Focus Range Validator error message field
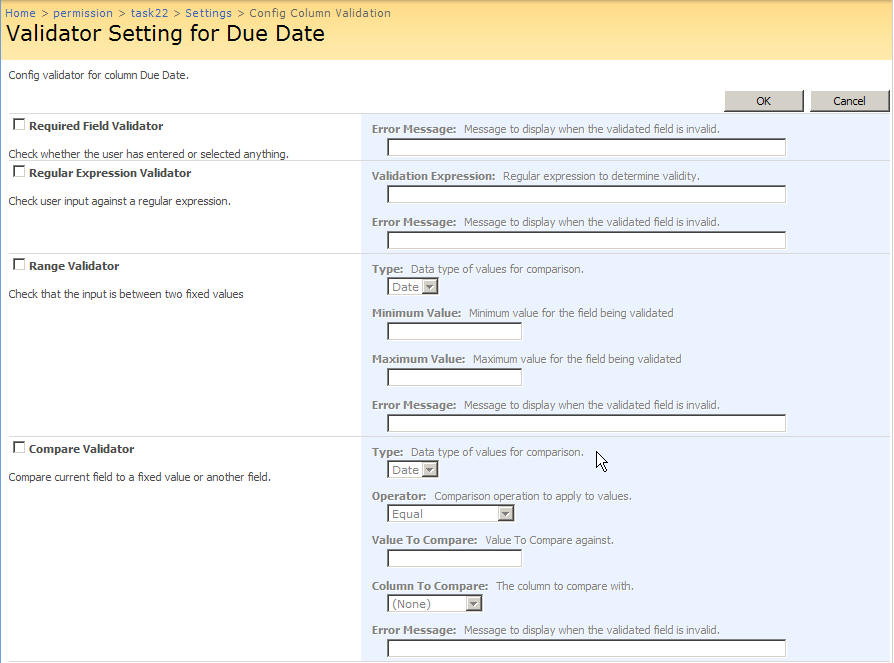Screen dimensions: 894x663 click(x=586, y=423)
